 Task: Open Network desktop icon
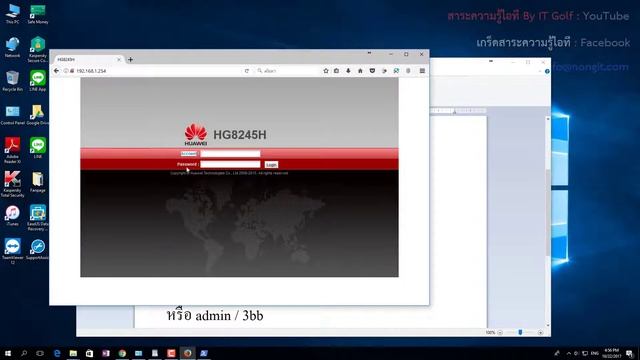click(x=12, y=47)
